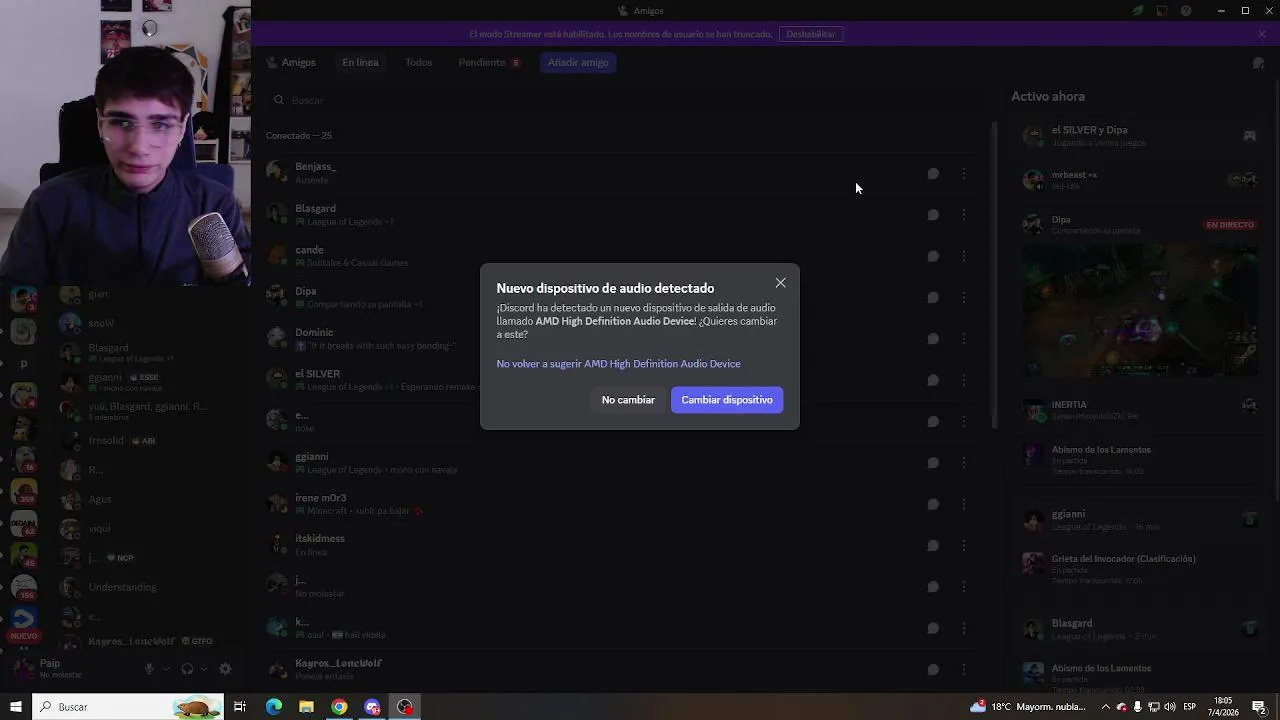Open user settings gear icon
The width and height of the screenshot is (1280, 720).
pos(225,669)
